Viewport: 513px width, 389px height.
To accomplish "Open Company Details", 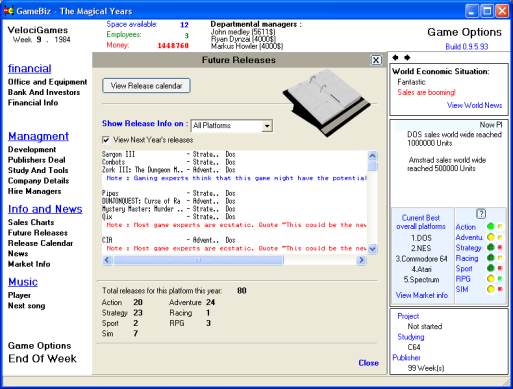I will click(38, 181).
